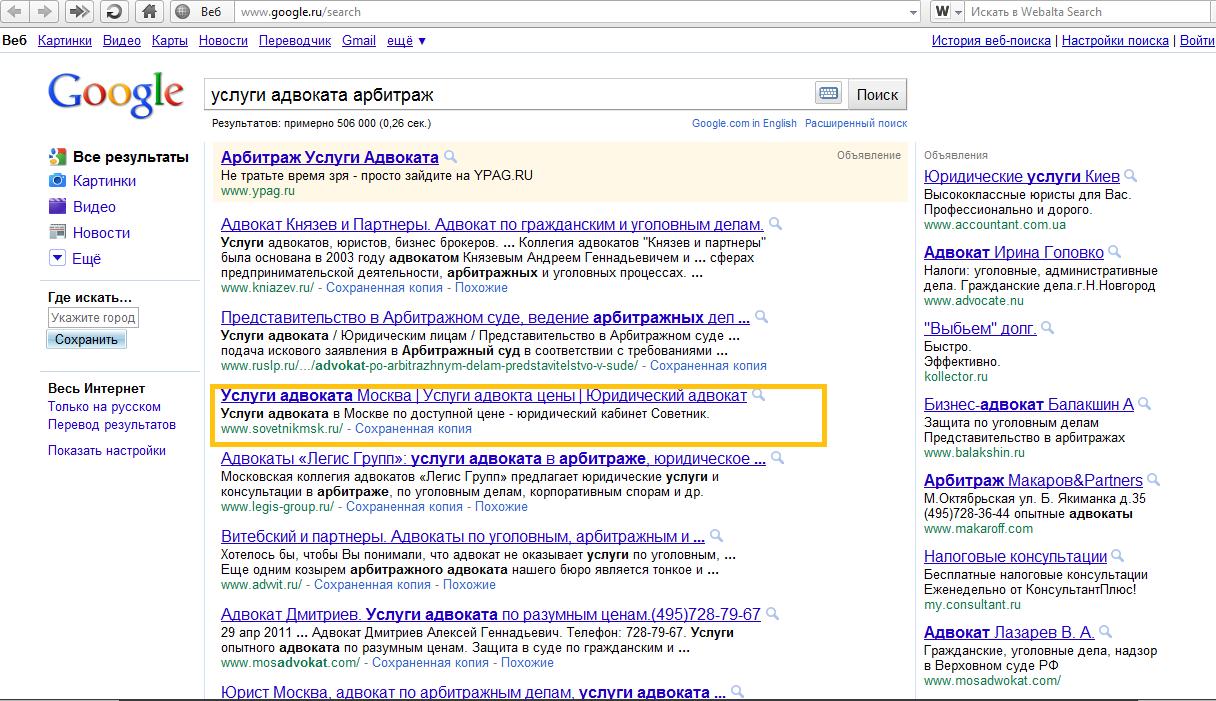
Task: Open Gmail in the top navigation
Action: (x=359, y=41)
